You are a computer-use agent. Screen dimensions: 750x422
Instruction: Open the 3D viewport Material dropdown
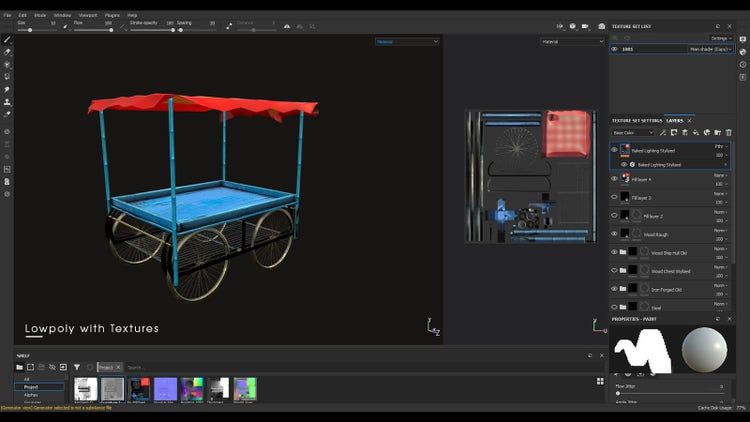[406, 42]
